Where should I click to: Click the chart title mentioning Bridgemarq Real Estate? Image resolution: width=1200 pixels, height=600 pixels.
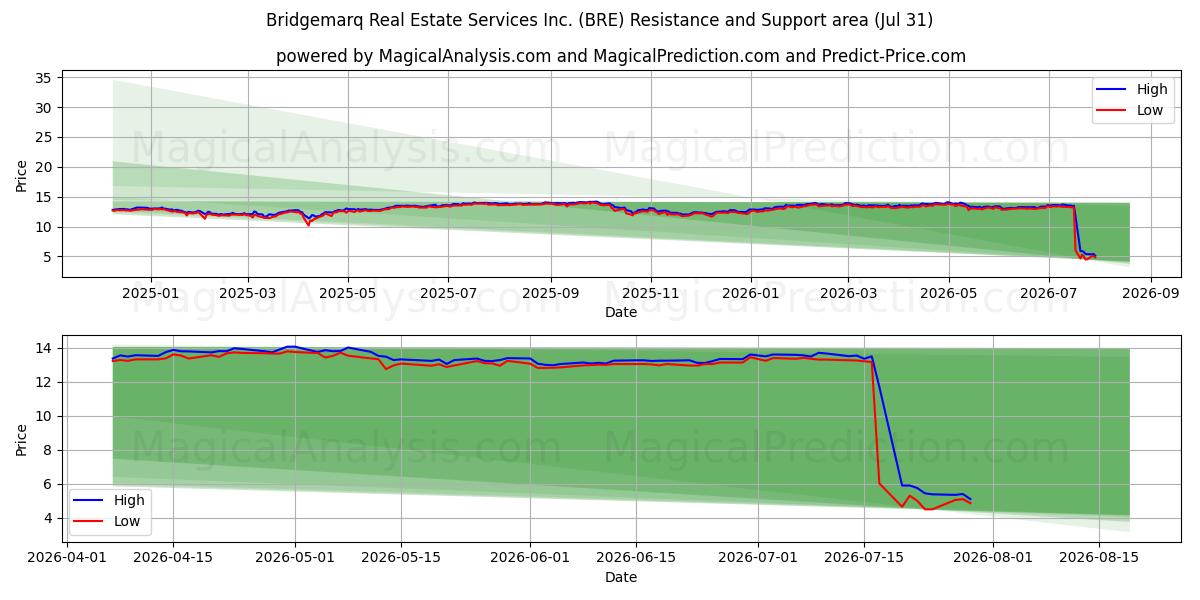(x=600, y=20)
